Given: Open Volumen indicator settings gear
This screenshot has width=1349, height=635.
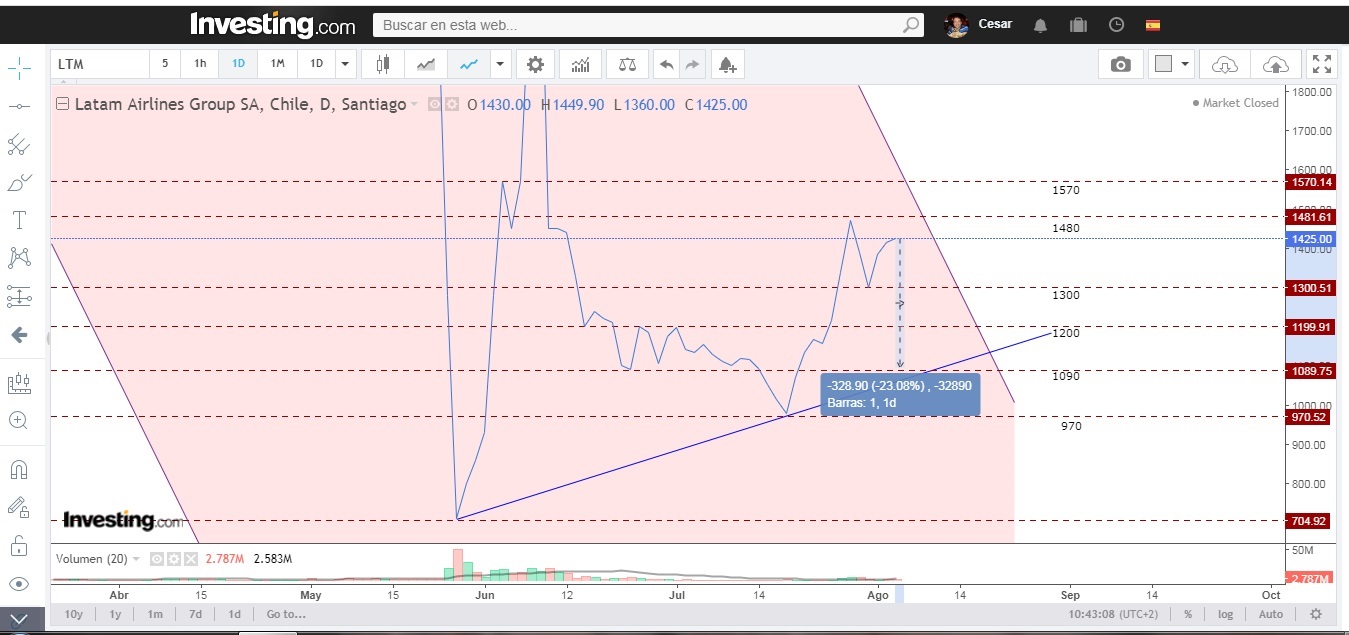Looking at the screenshot, I should point(174,559).
